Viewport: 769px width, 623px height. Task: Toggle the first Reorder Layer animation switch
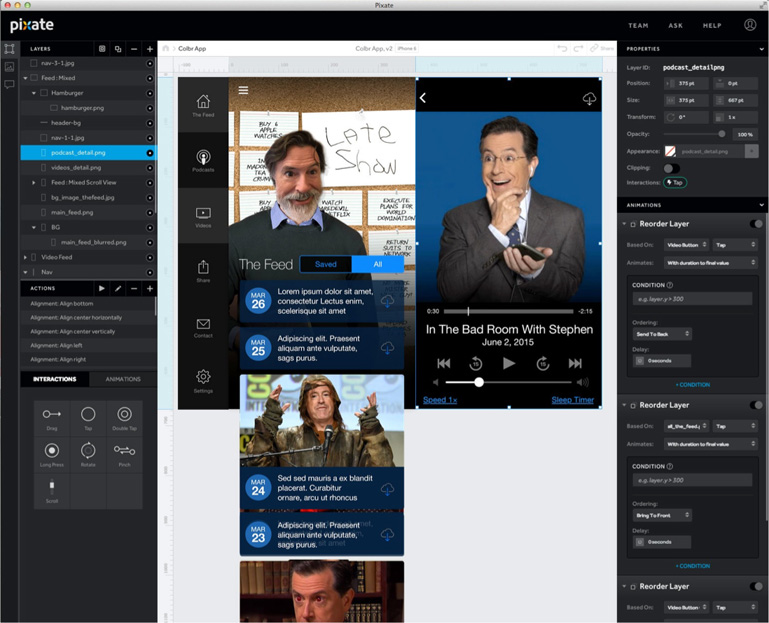pyautogui.click(x=756, y=224)
